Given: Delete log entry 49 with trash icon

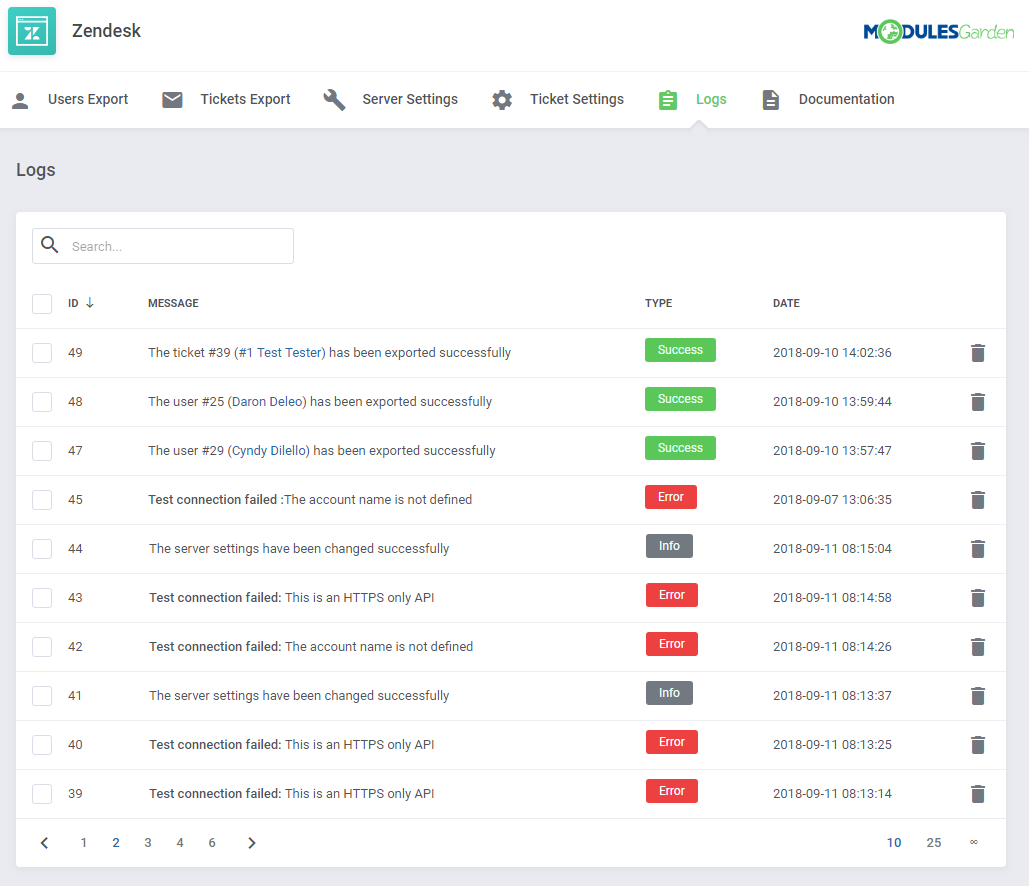Looking at the screenshot, I should coord(978,353).
